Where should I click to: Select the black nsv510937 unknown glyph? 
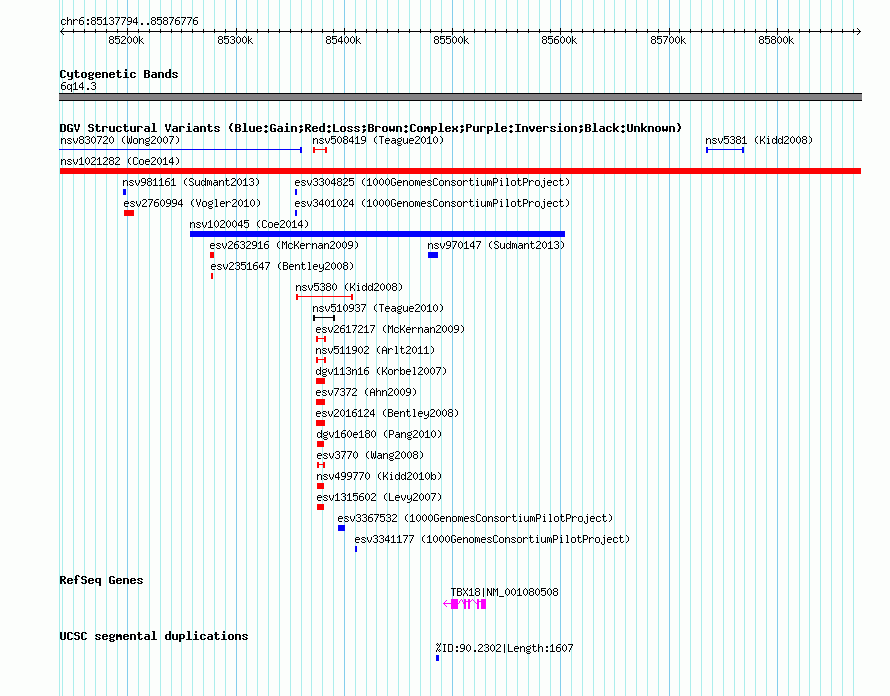click(324, 318)
